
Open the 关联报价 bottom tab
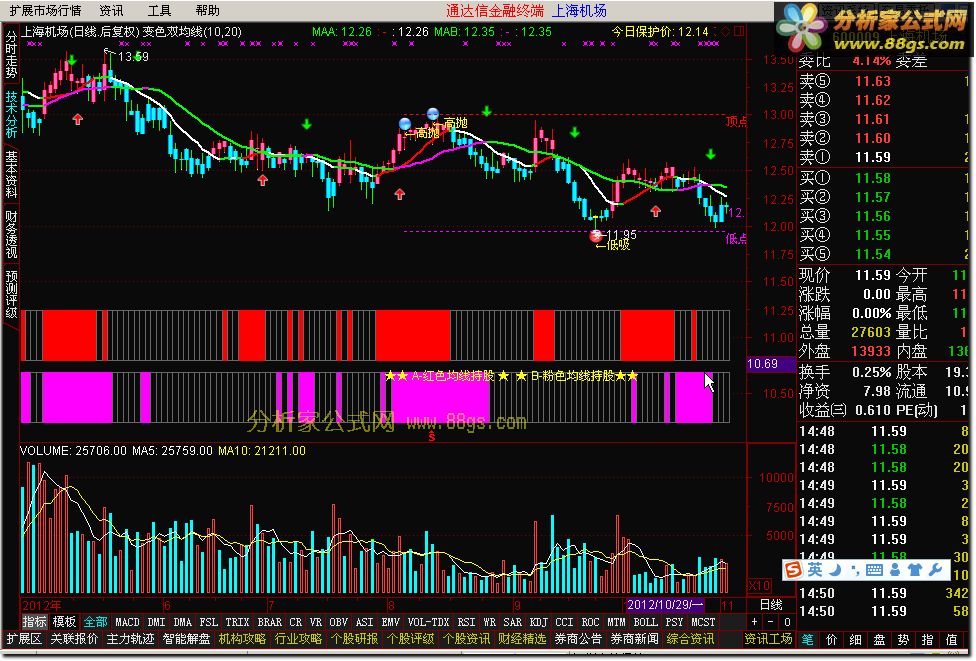[74, 639]
